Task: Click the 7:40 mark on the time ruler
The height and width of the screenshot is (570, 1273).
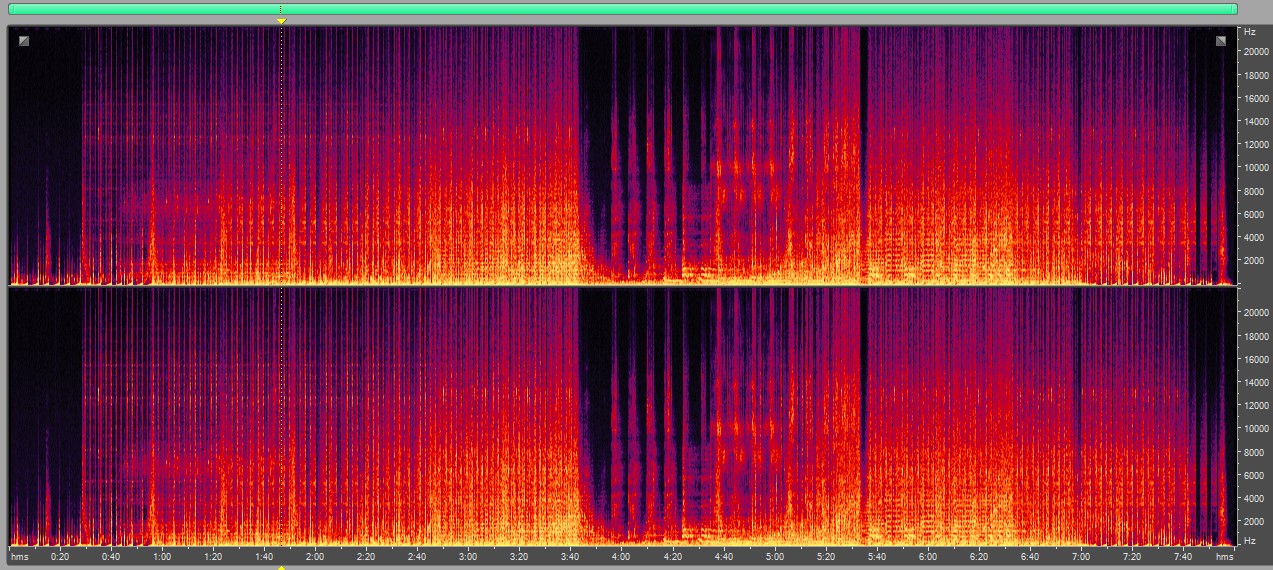Action: [x=1183, y=556]
